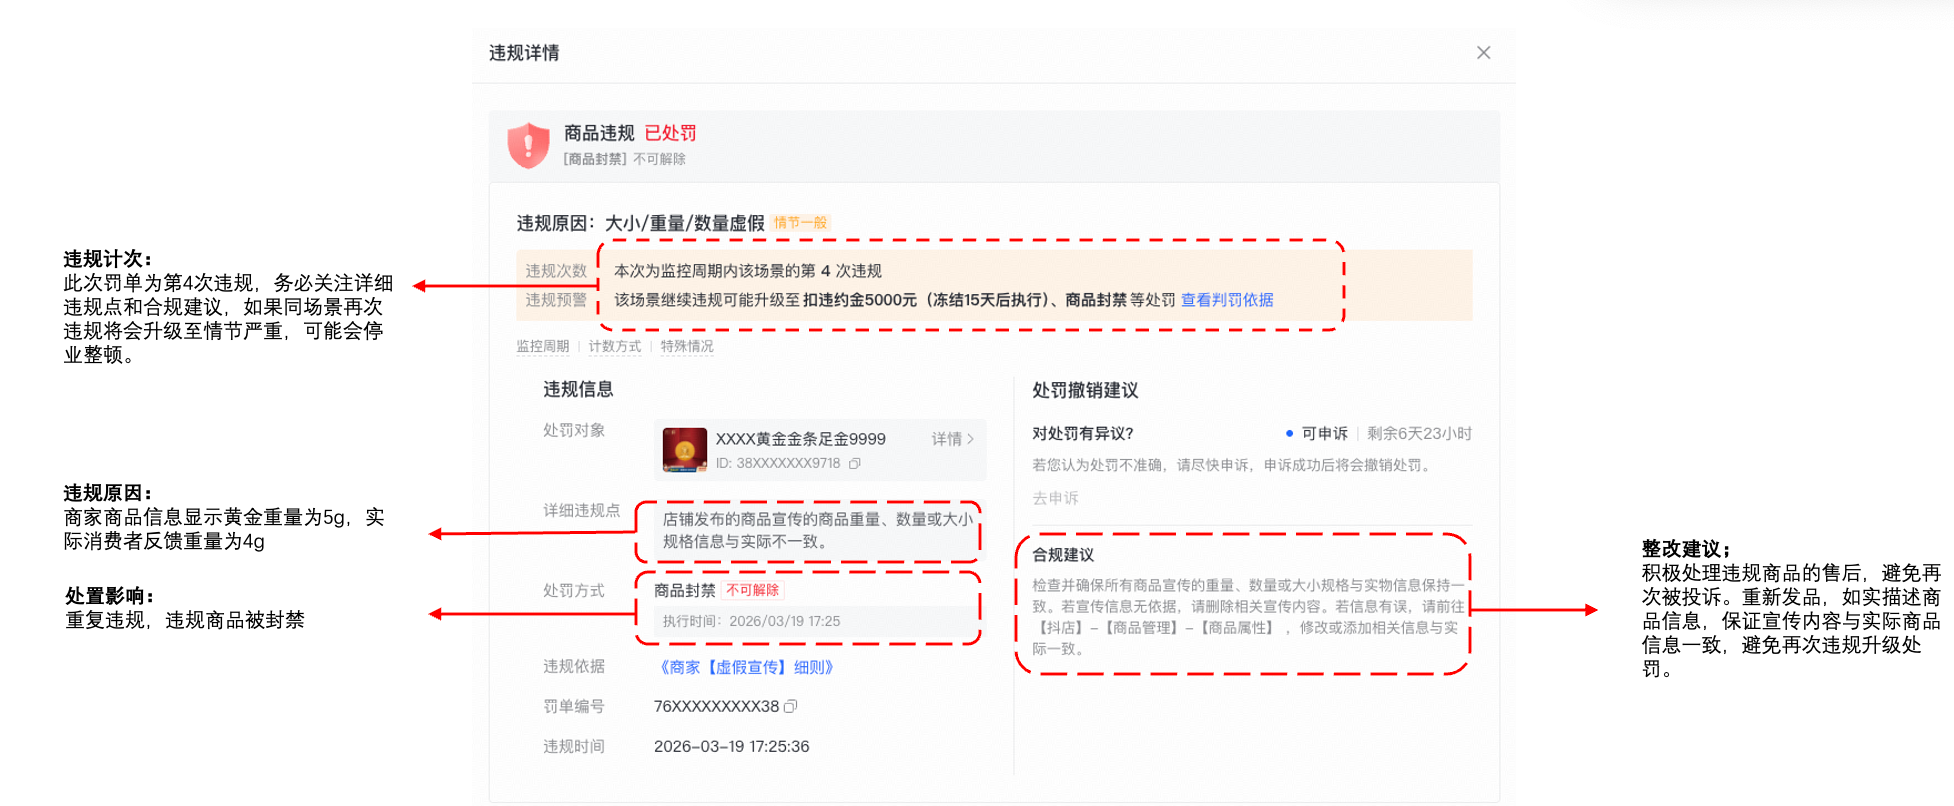Click the 已处罚 status label
The width and height of the screenshot is (1954, 806).
[x=670, y=133]
